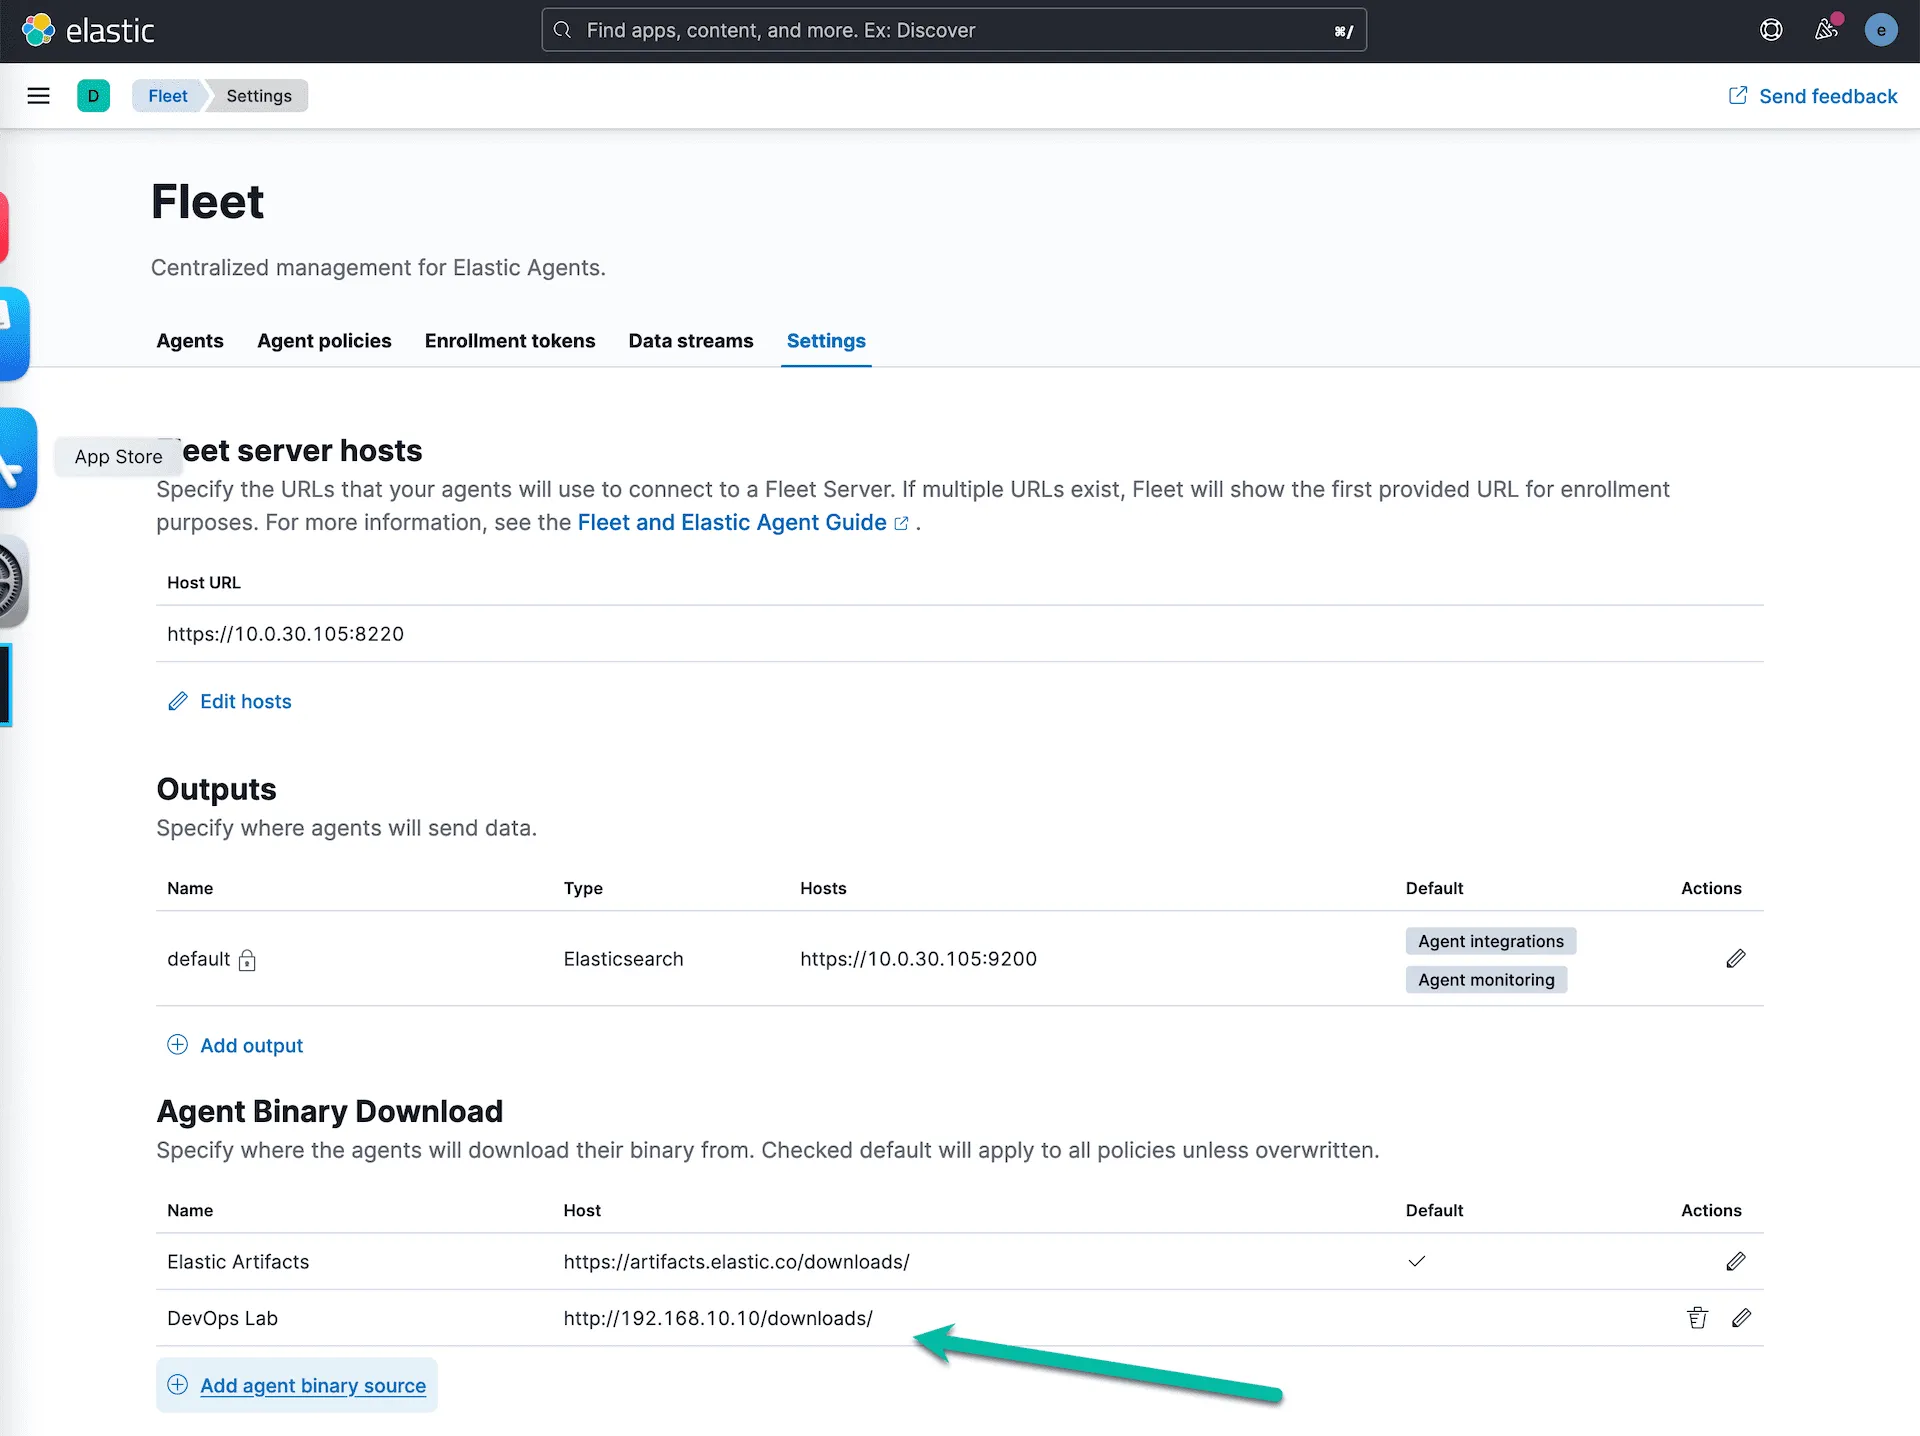Open Fleet and Elastic Agent Guide link
Image resolution: width=1920 pixels, height=1436 pixels.
point(732,523)
